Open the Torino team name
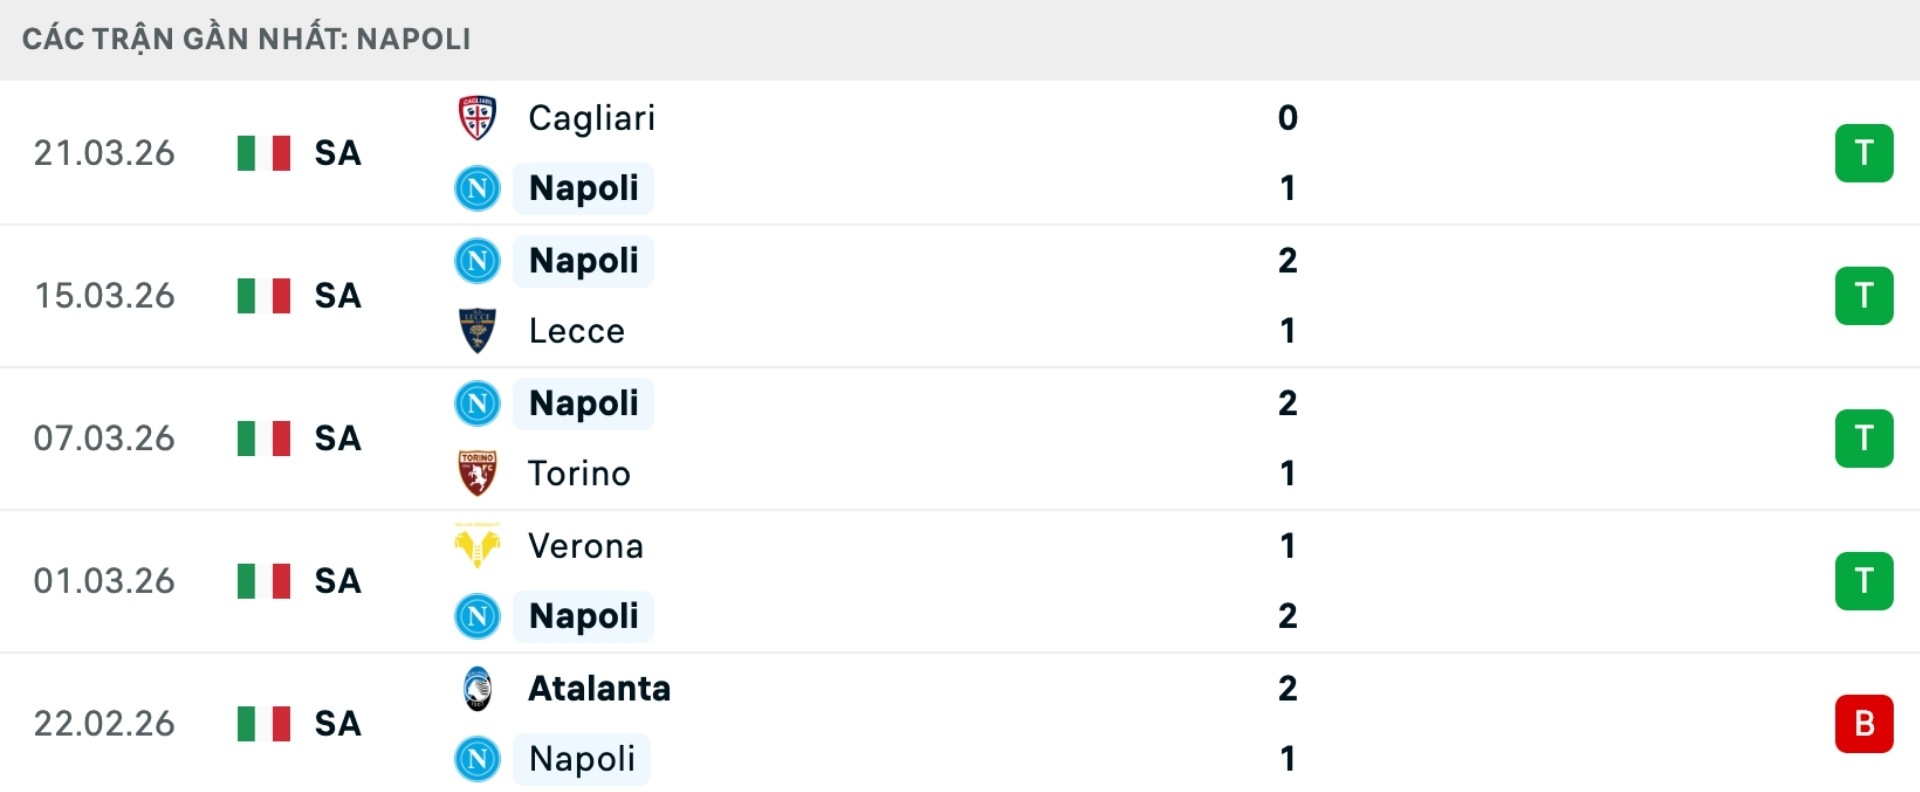Image resolution: width=1920 pixels, height=792 pixels. 579,473
